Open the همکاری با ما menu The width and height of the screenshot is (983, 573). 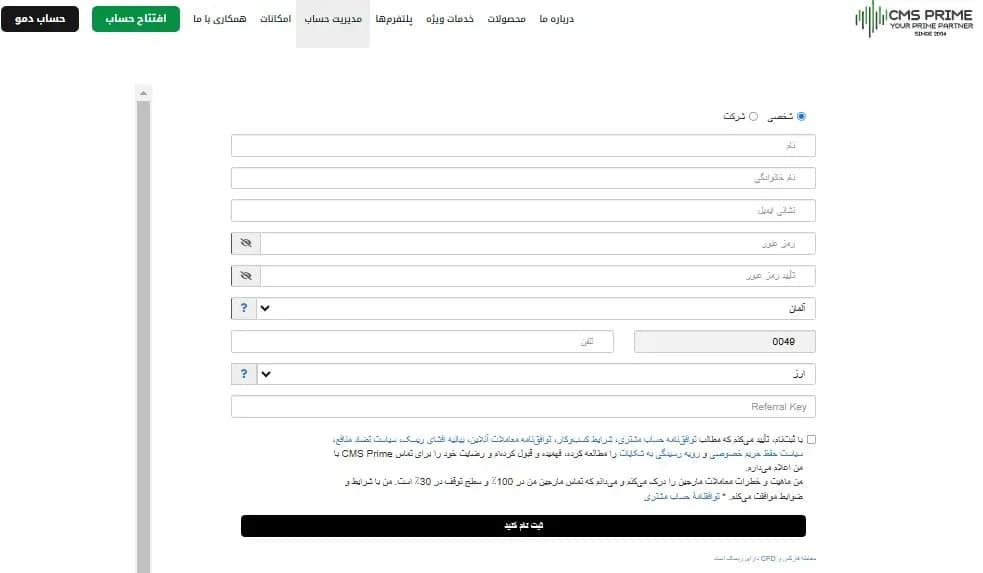219,19
